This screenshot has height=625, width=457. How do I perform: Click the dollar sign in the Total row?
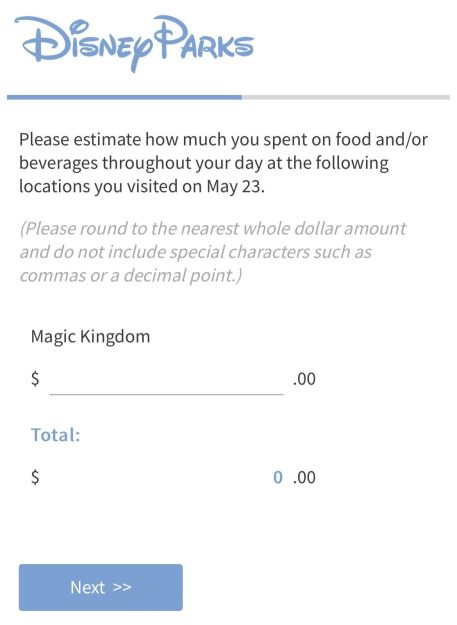tap(35, 477)
